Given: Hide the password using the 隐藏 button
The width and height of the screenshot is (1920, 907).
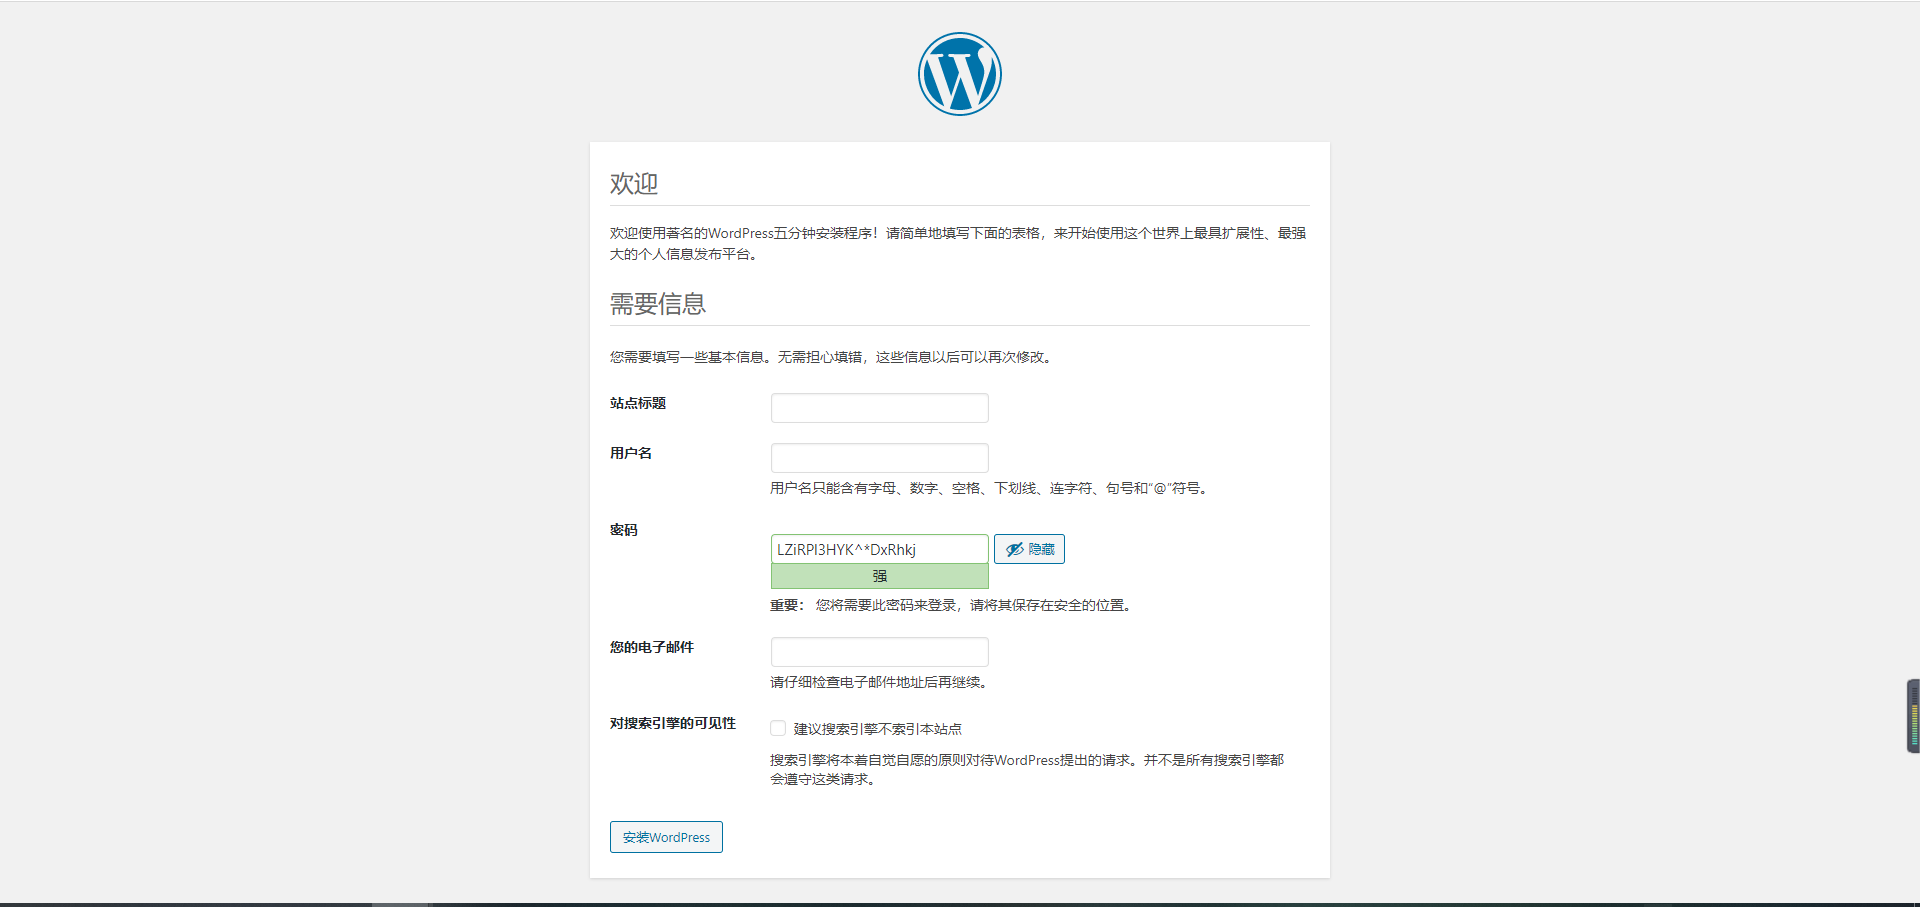Looking at the screenshot, I should coord(1029,549).
